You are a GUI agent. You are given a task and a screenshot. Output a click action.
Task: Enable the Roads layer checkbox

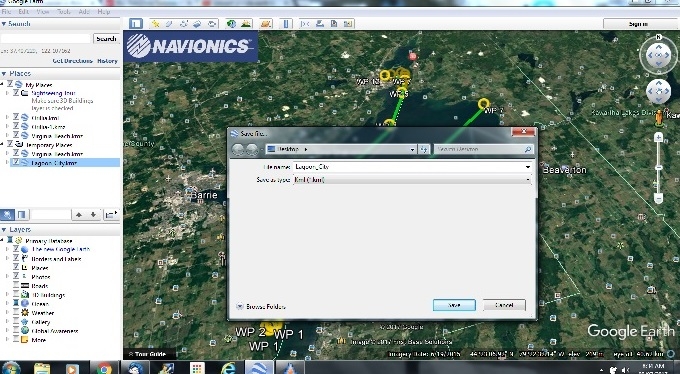pyautogui.click(x=16, y=285)
